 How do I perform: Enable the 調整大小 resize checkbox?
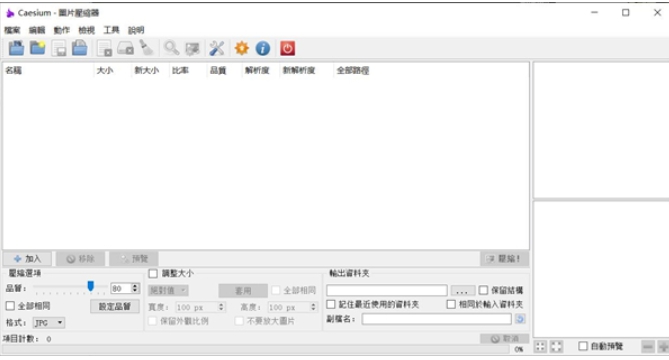(x=153, y=273)
